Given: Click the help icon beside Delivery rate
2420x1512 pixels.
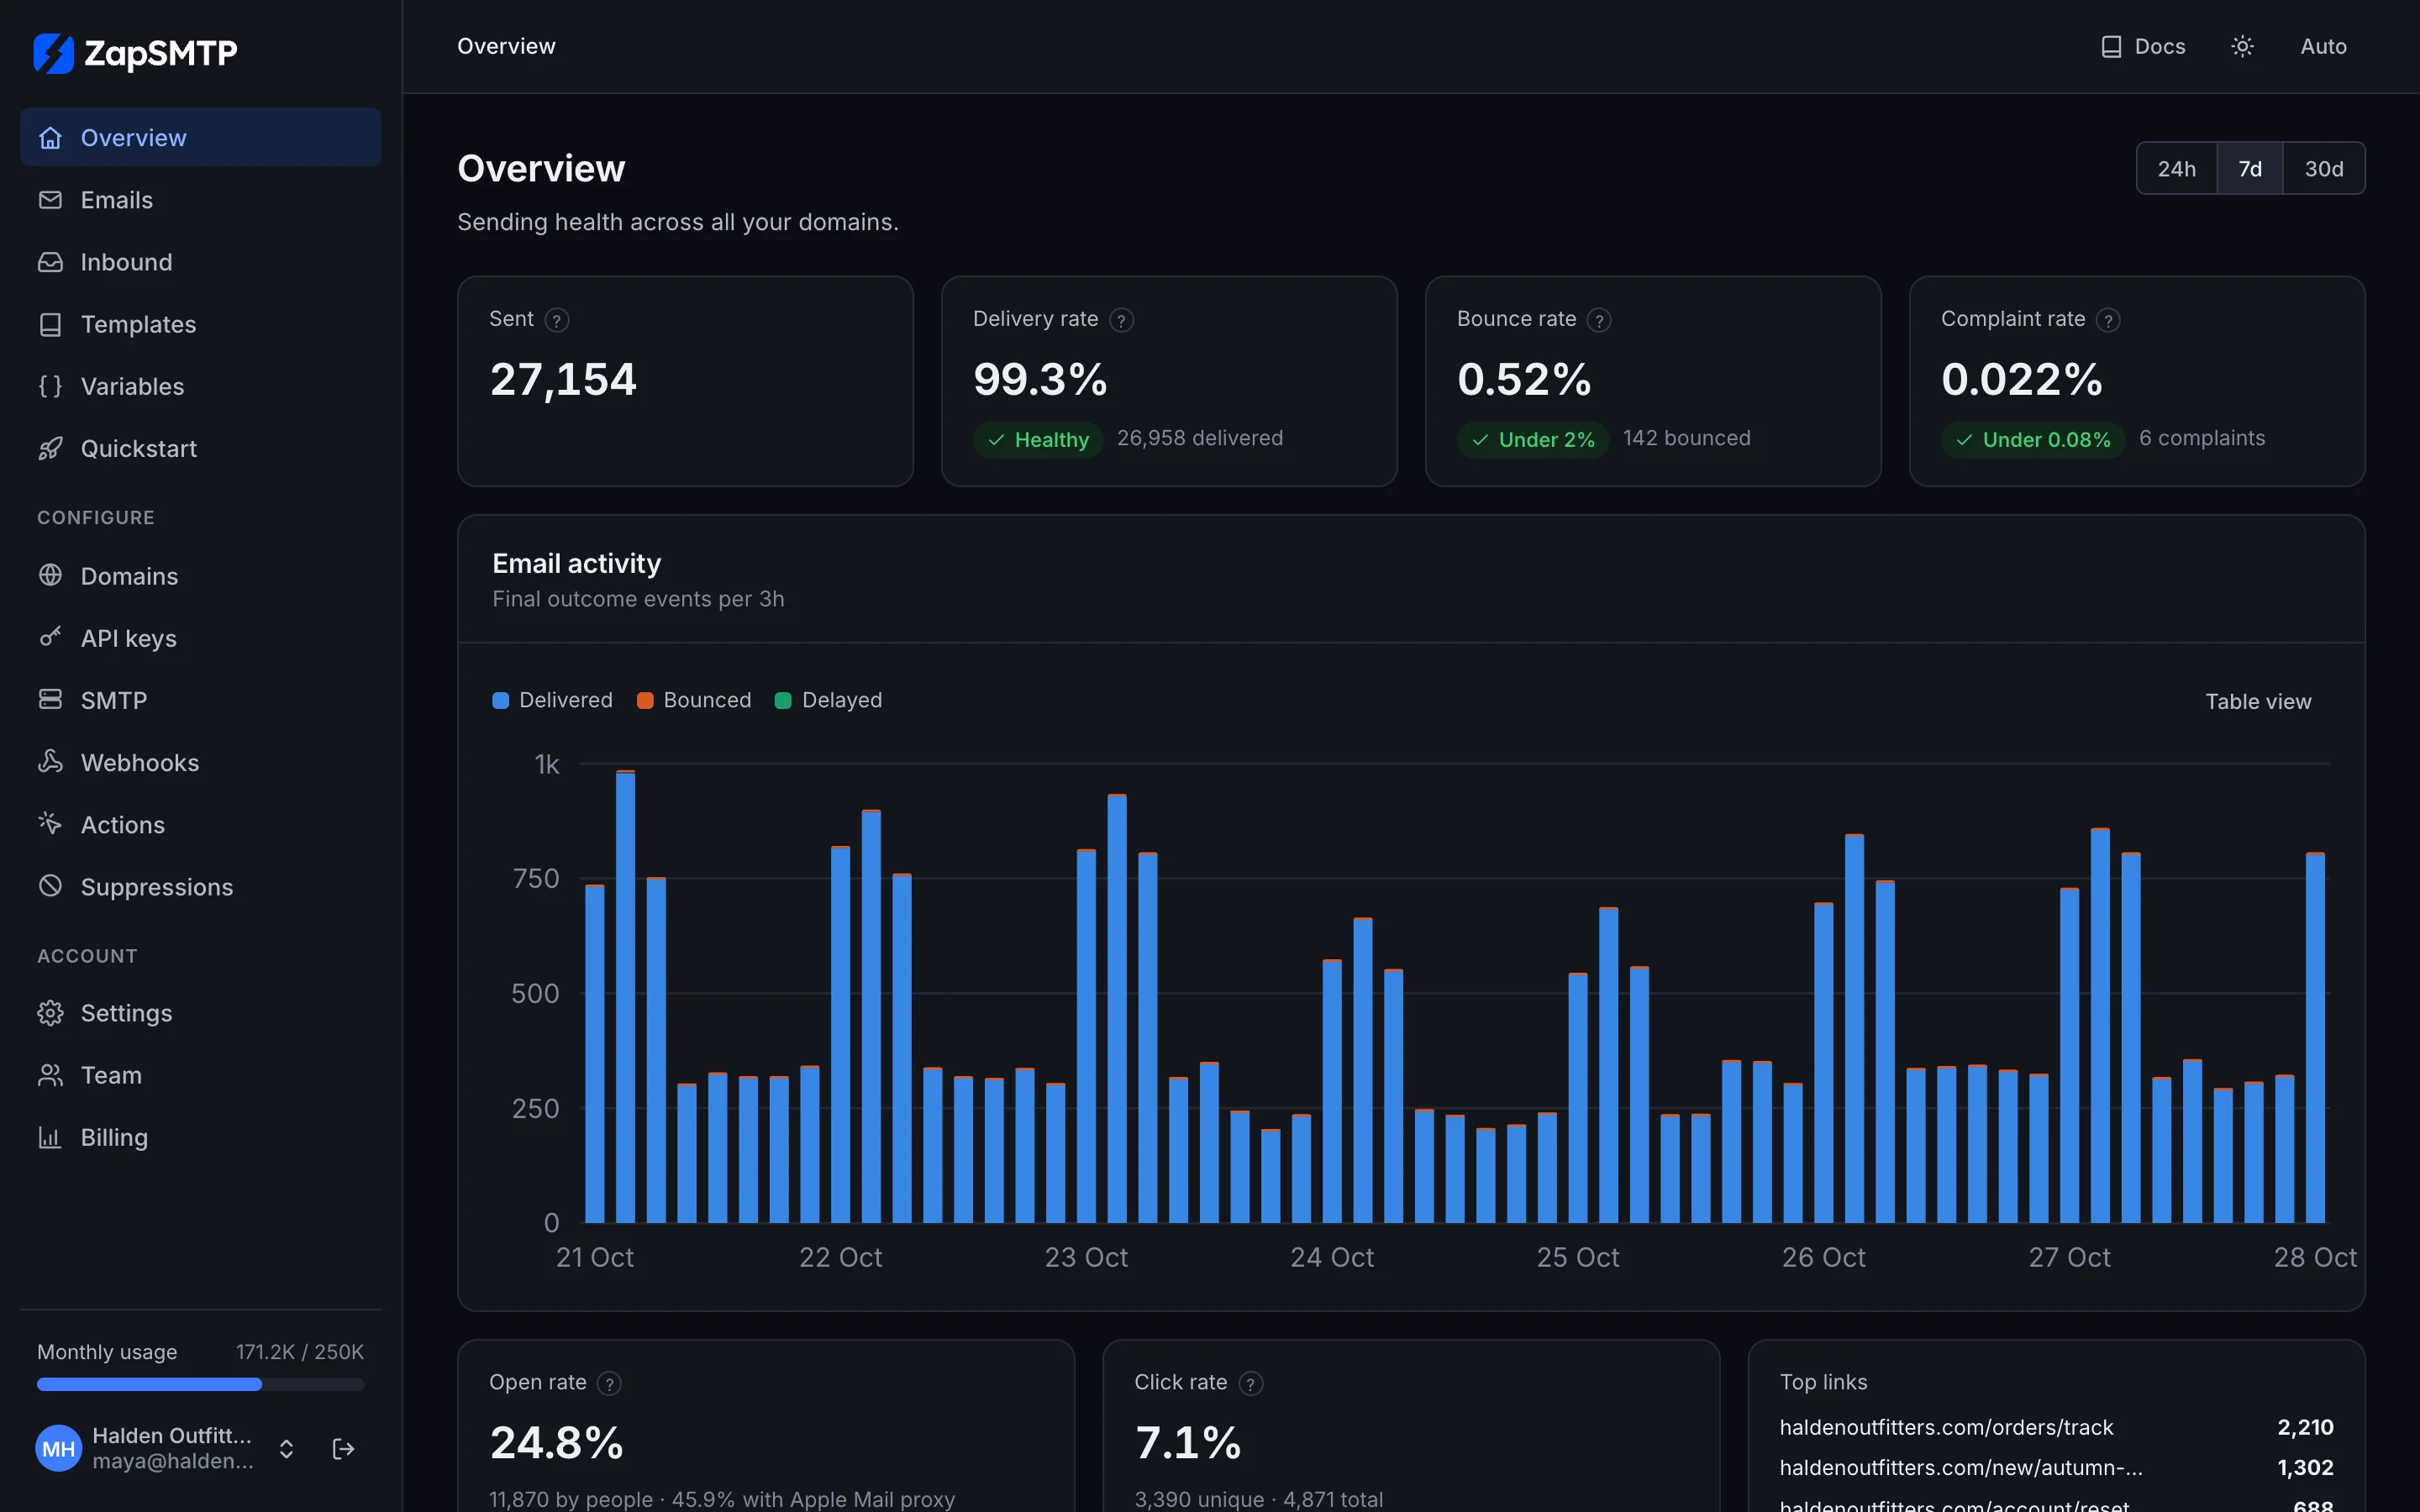Looking at the screenshot, I should coord(1121,320).
